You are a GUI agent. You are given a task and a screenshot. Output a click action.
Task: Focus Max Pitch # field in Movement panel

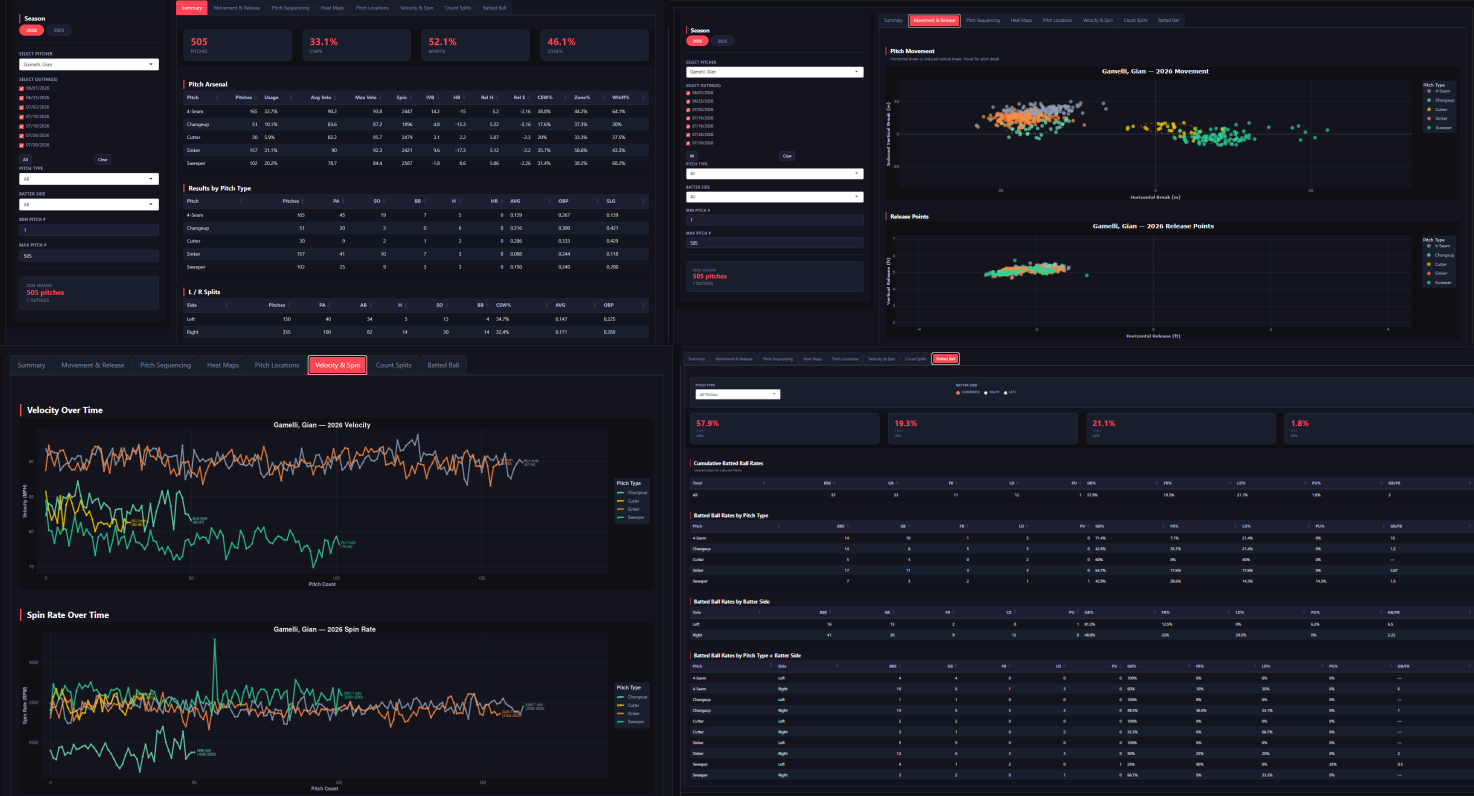click(775, 243)
